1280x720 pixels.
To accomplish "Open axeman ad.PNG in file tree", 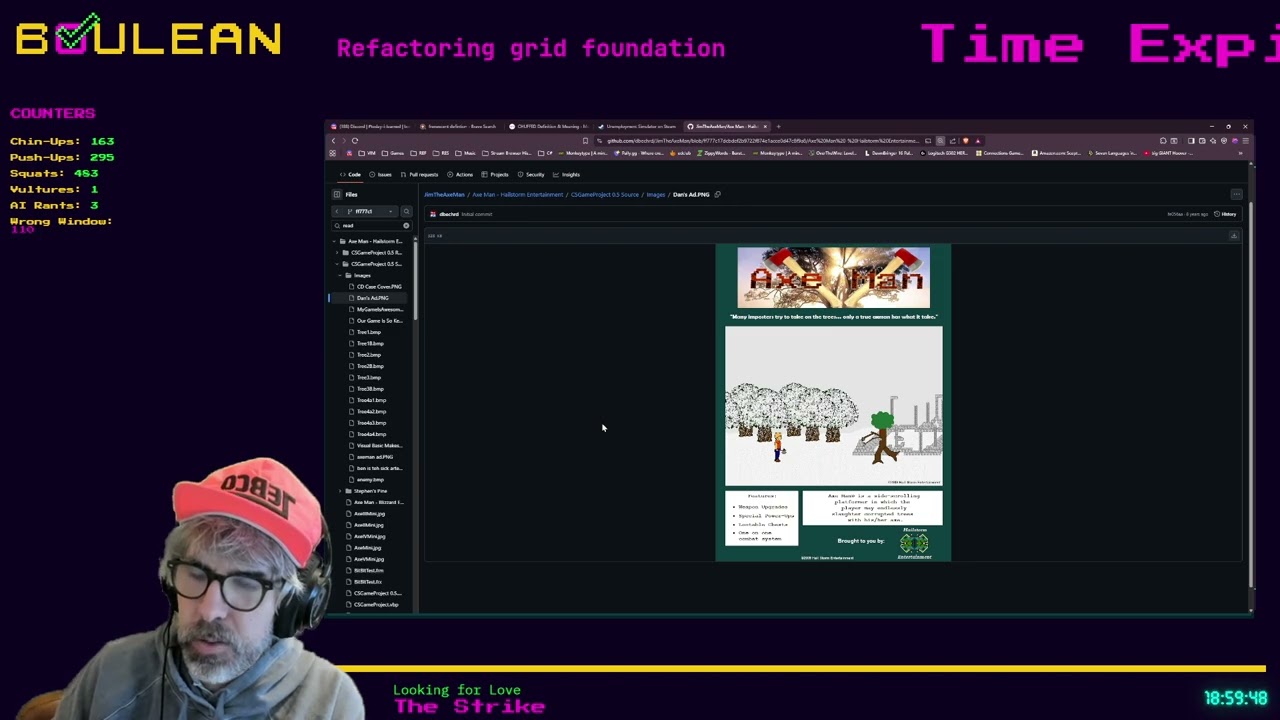I will click(x=375, y=457).
